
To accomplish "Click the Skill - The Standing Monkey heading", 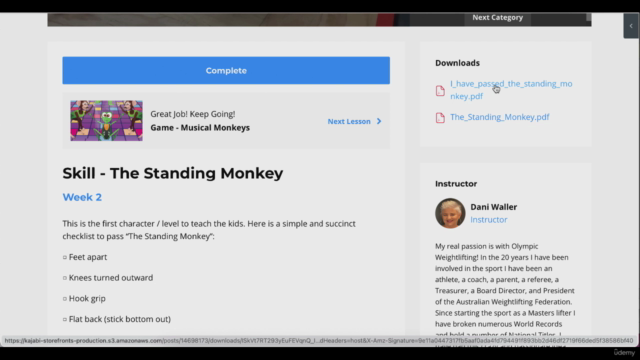I will [173, 173].
